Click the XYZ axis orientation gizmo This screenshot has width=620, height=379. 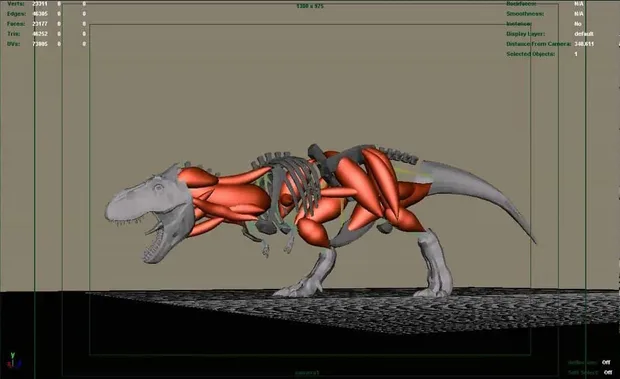[x=13, y=360]
